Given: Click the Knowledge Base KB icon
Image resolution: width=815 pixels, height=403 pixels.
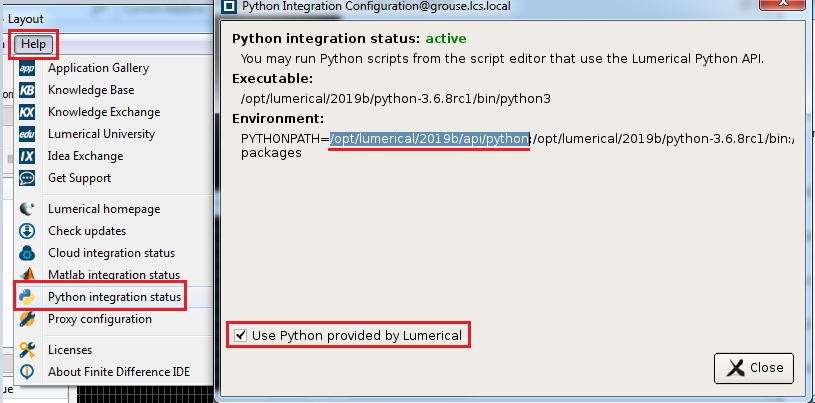Looking at the screenshot, I should 28,90.
